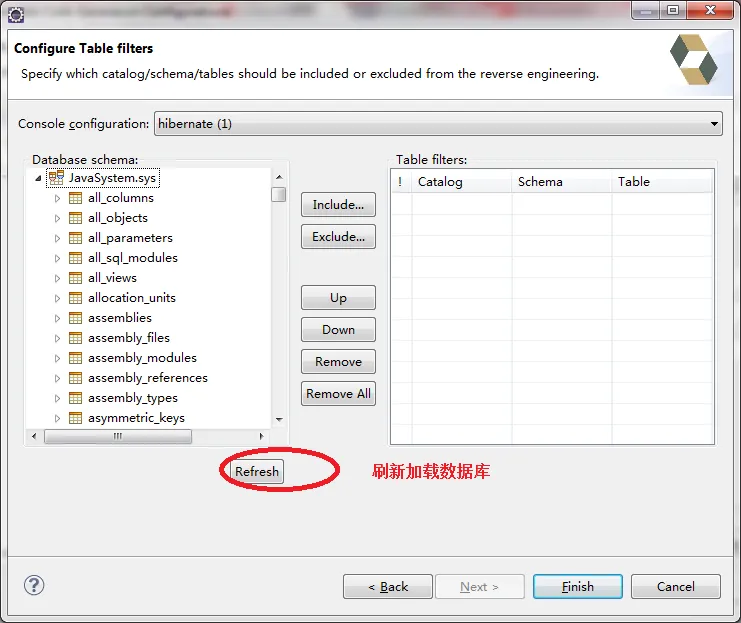Collapse the JavaSystem.sys tree node
This screenshot has width=741, height=623.
38,178
